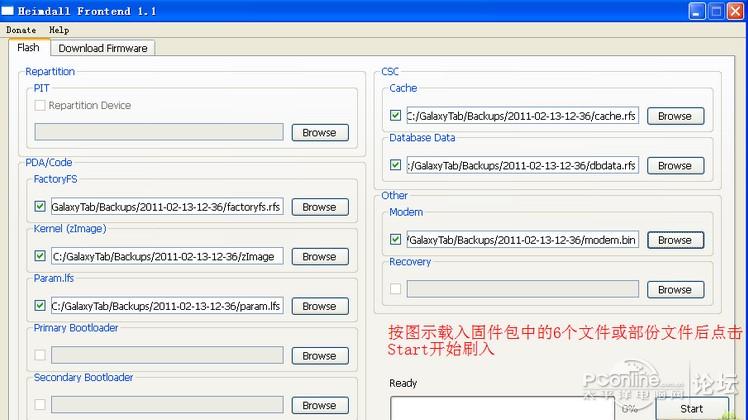Image resolution: width=748 pixels, height=420 pixels.
Task: Switch to the Flash tab
Action: coord(29,48)
